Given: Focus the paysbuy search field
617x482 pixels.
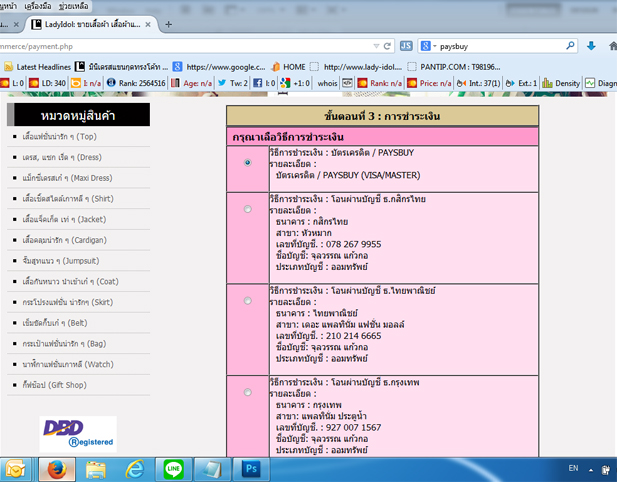Looking at the screenshot, I should point(500,46).
